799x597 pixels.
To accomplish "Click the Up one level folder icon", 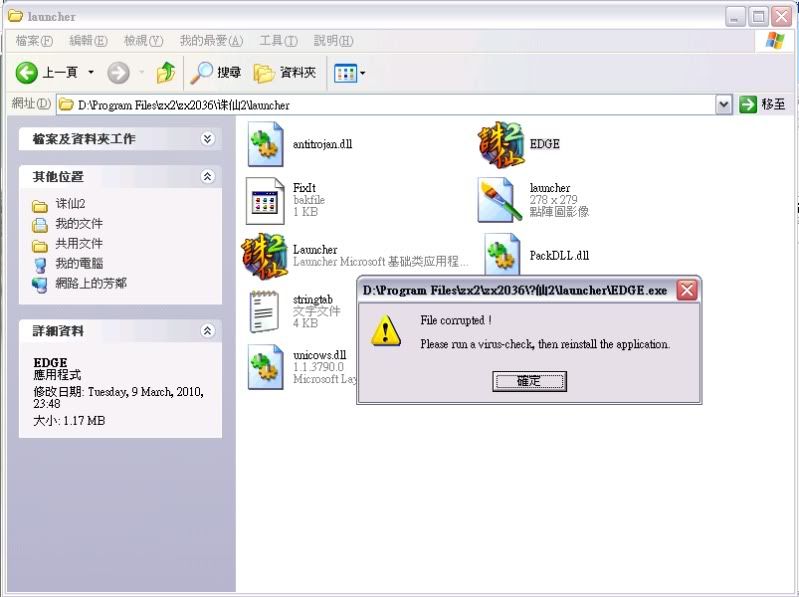I will [x=166, y=73].
